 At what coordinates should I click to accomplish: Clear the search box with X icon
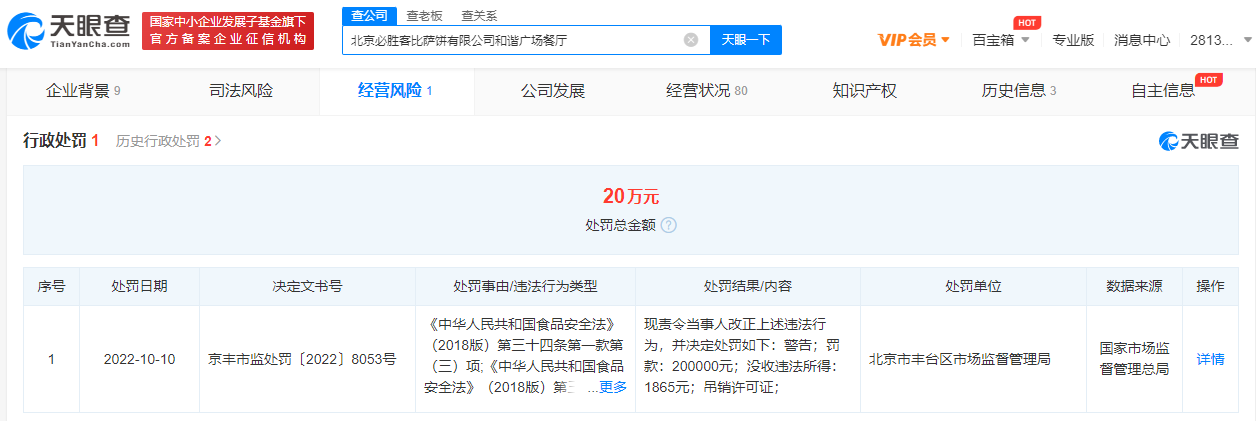point(691,40)
